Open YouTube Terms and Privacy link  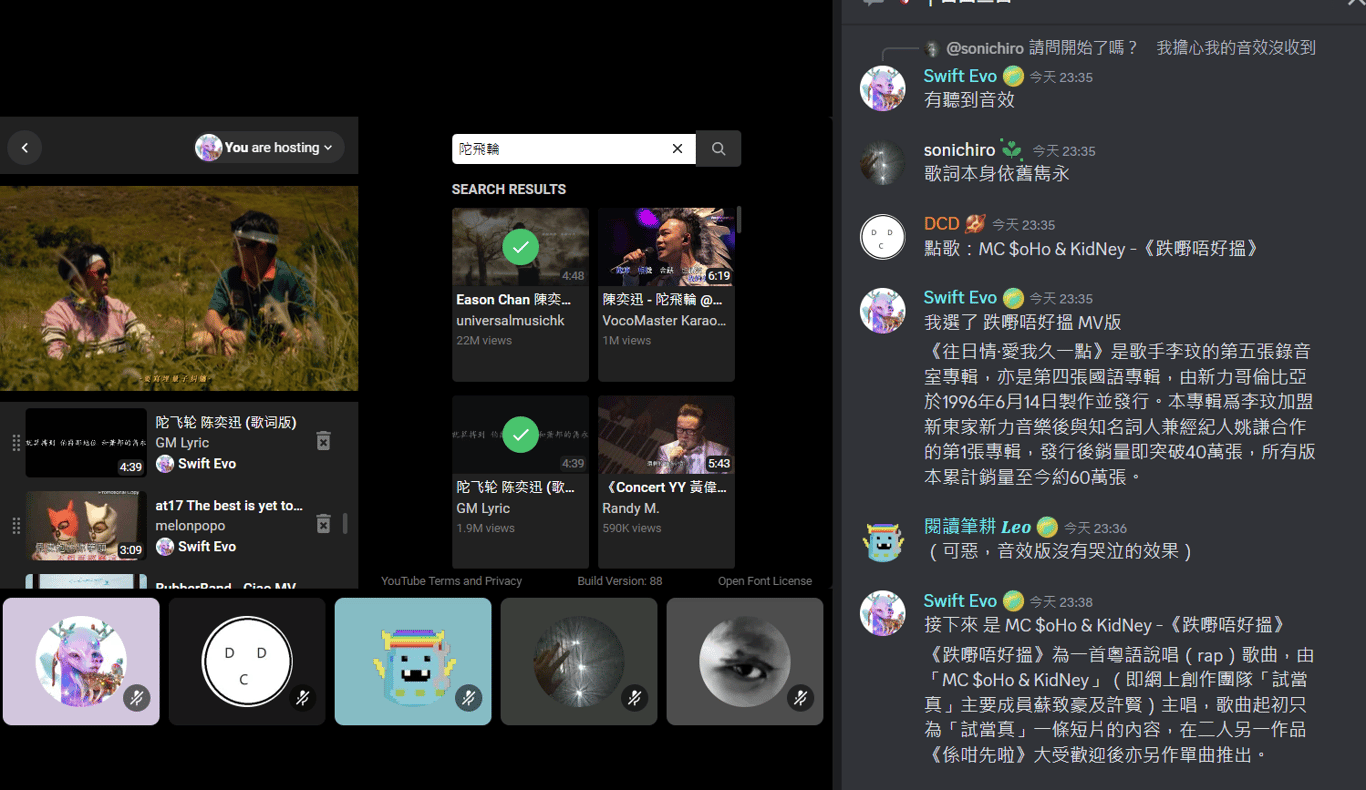[451, 581]
